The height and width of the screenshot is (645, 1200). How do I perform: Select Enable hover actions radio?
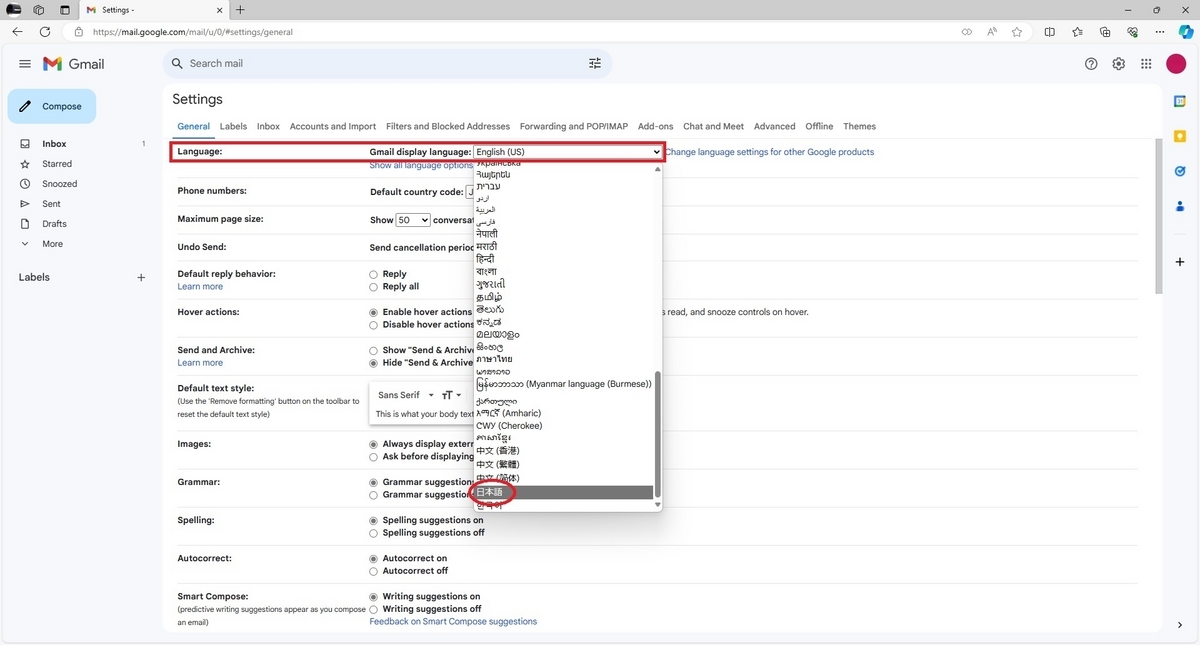(374, 312)
